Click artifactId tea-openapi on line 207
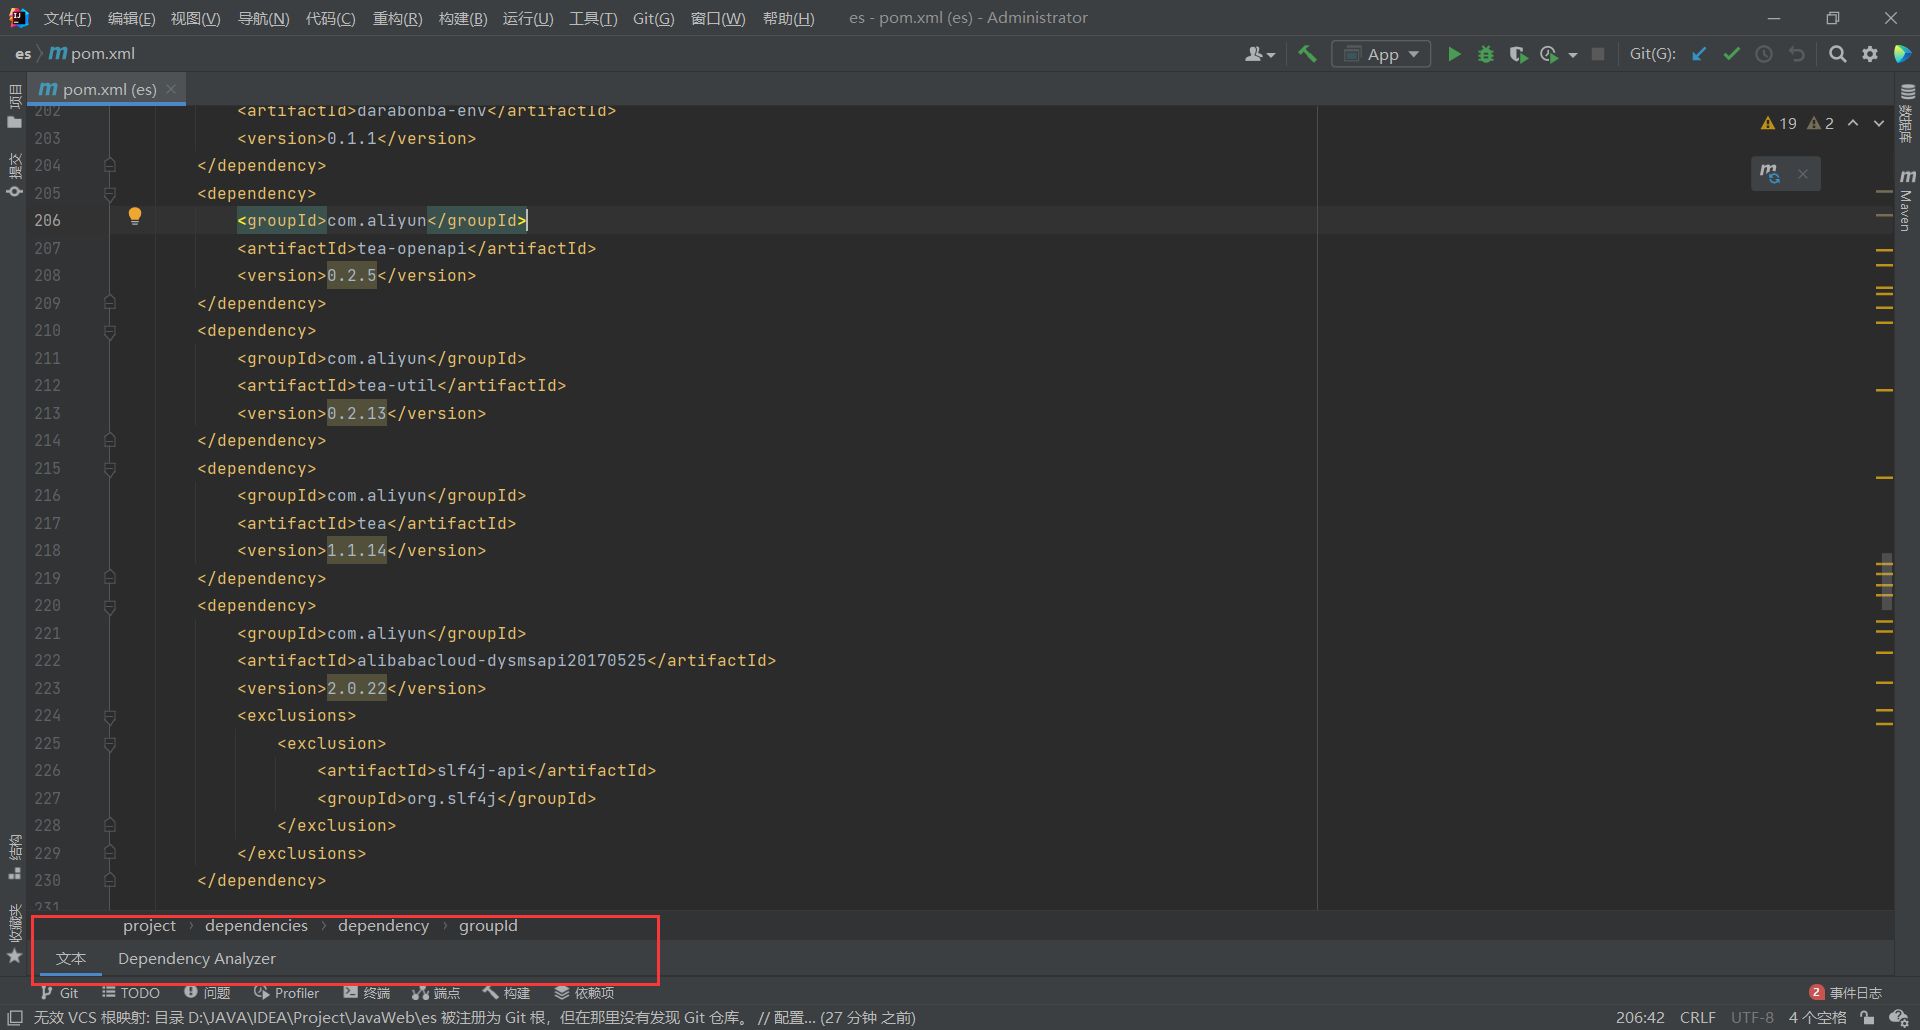 pos(412,248)
